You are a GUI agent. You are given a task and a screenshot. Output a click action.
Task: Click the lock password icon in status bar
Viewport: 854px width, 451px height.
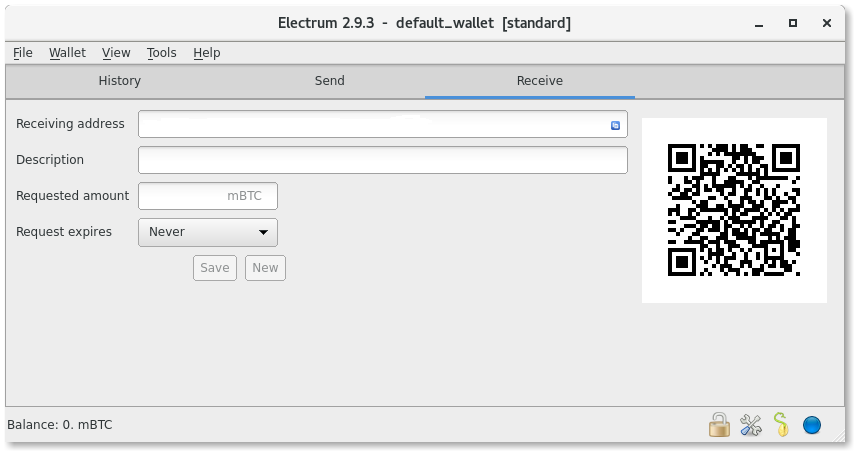(x=719, y=425)
